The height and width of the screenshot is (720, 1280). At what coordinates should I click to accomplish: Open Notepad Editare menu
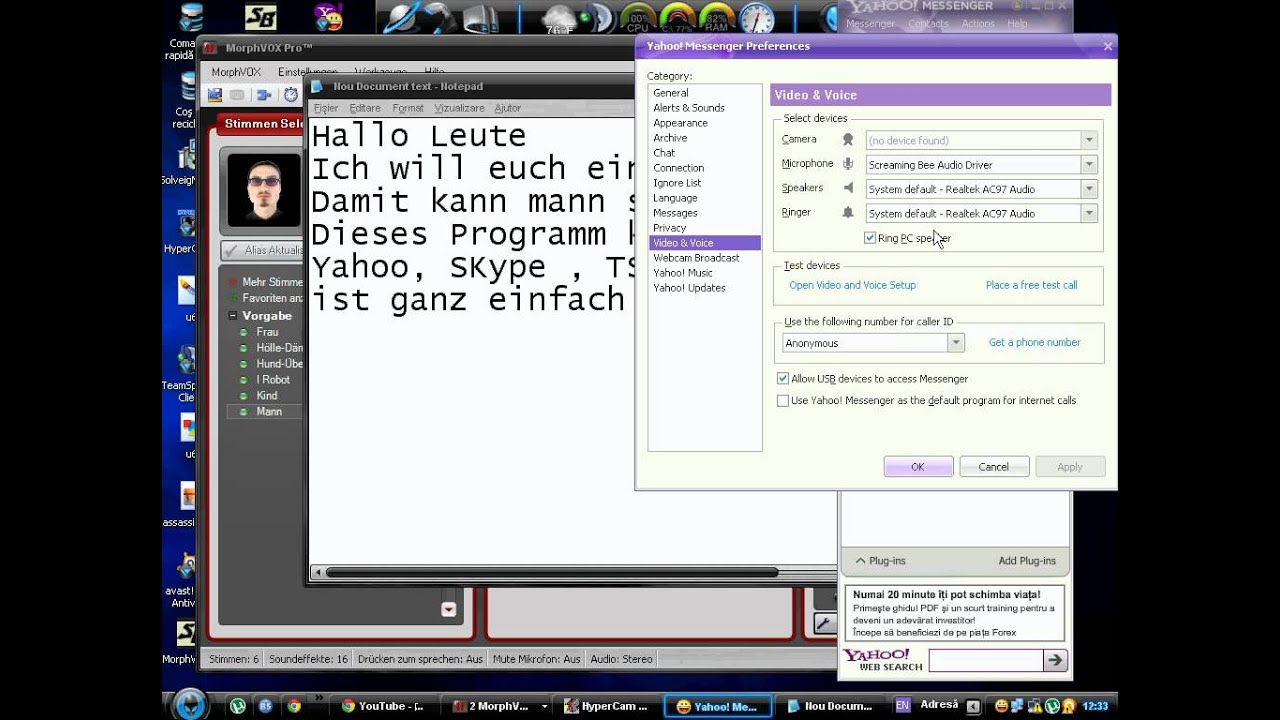pos(365,108)
